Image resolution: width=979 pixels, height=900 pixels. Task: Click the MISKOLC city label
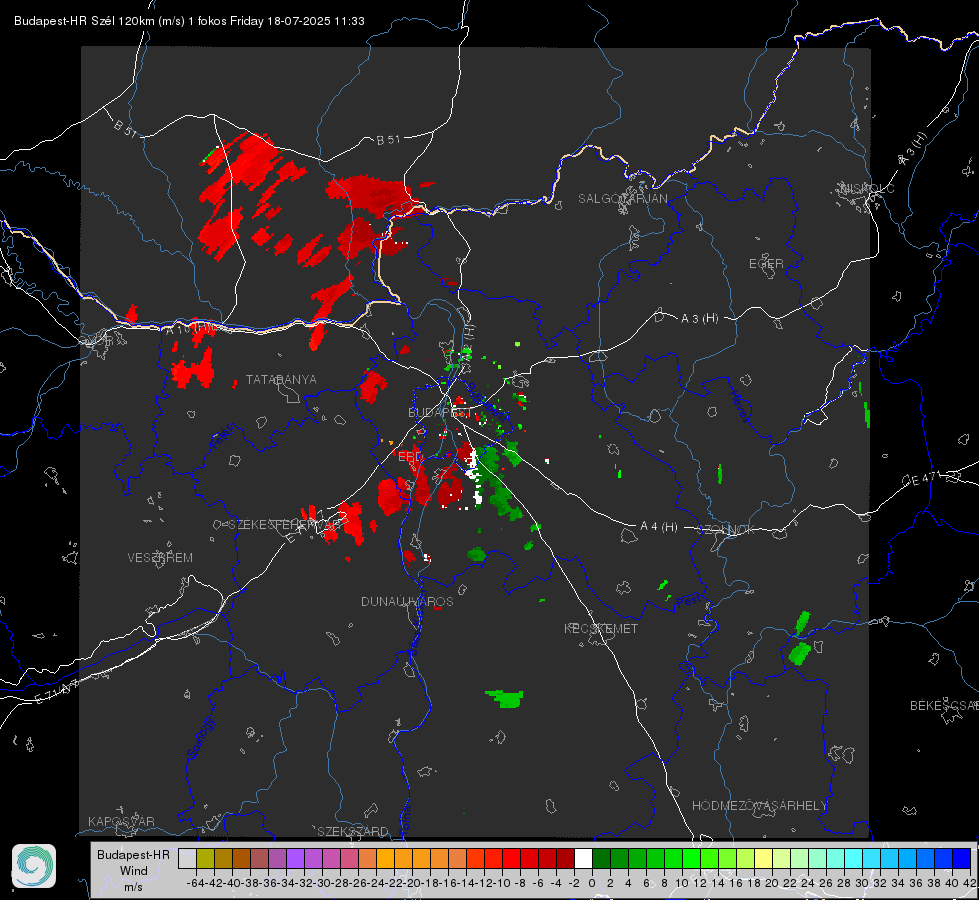(x=868, y=188)
